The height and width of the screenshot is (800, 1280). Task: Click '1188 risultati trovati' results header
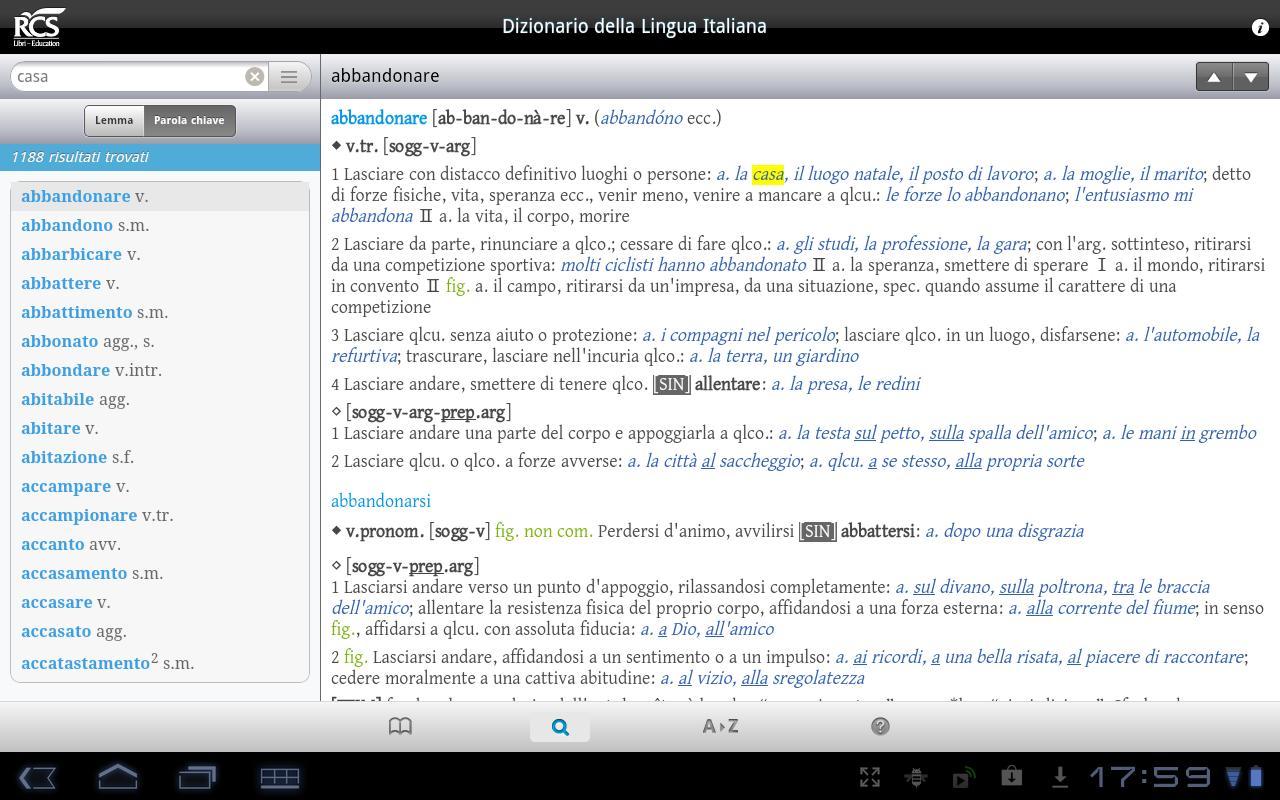coord(160,157)
